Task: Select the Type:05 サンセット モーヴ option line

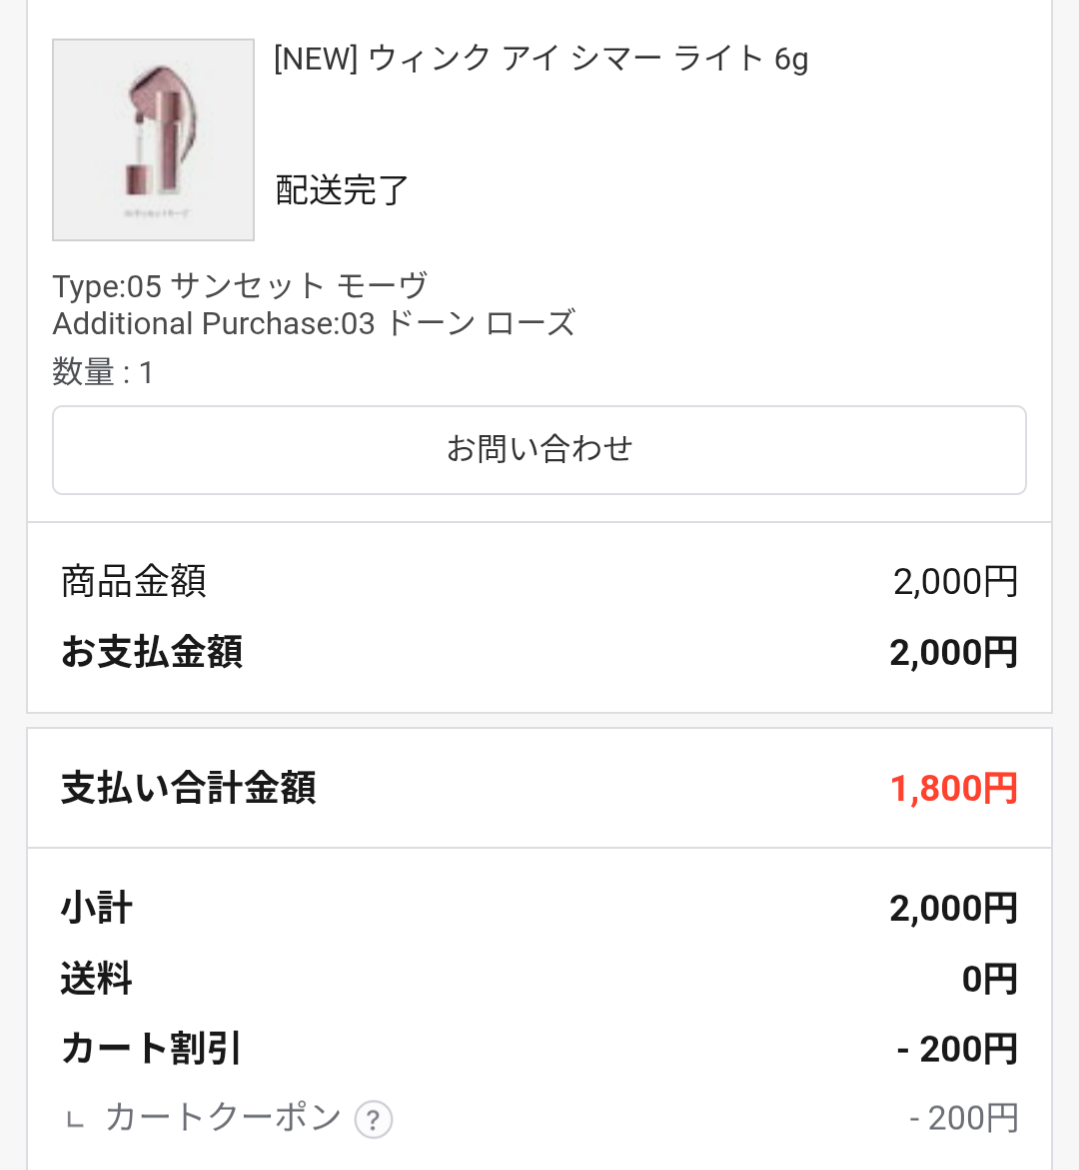Action: [x=240, y=286]
